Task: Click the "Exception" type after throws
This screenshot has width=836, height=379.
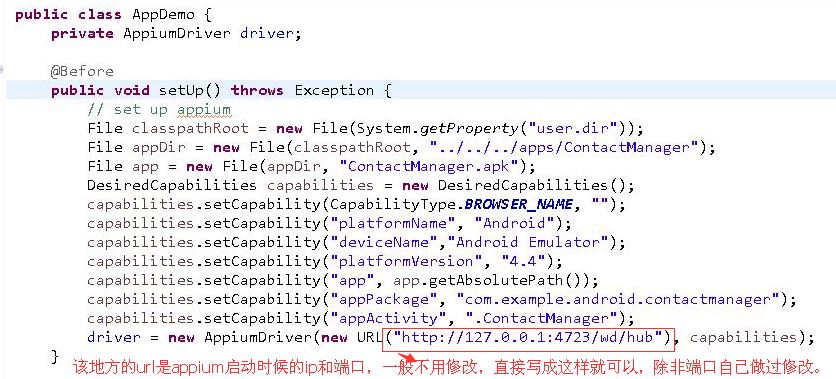Action: pyautogui.click(x=334, y=91)
